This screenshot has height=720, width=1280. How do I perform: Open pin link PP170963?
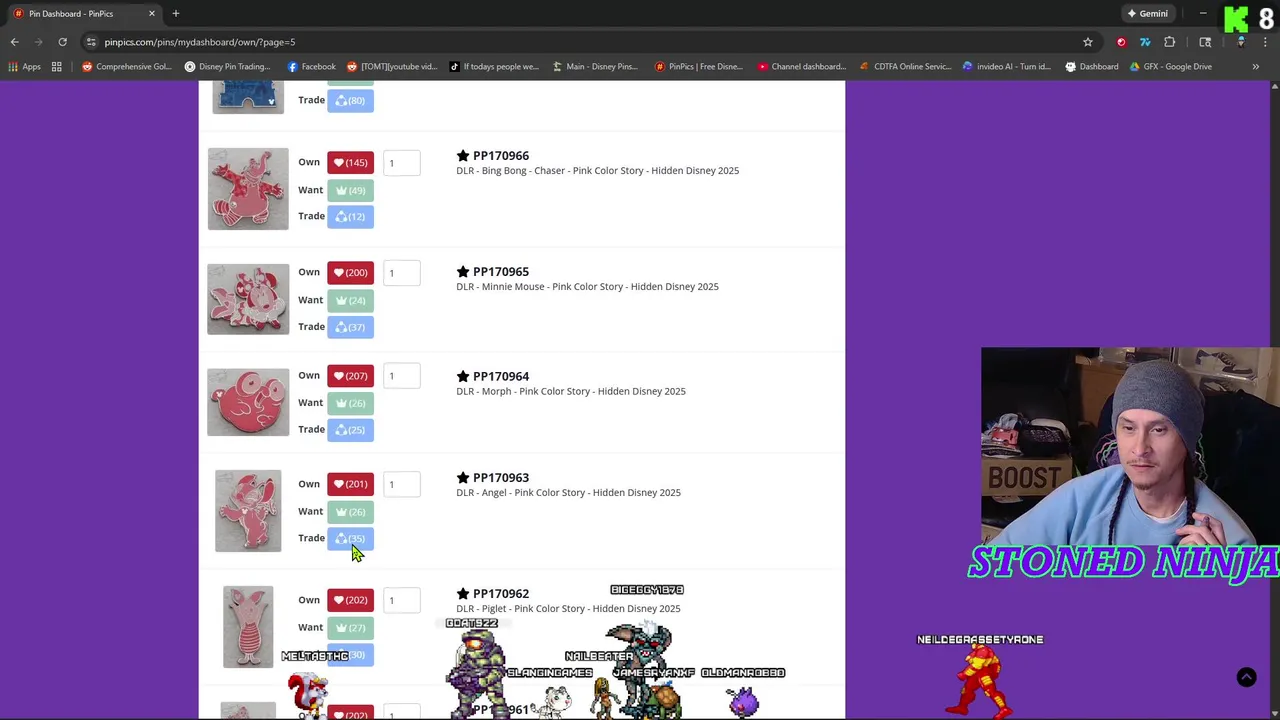[x=501, y=478]
